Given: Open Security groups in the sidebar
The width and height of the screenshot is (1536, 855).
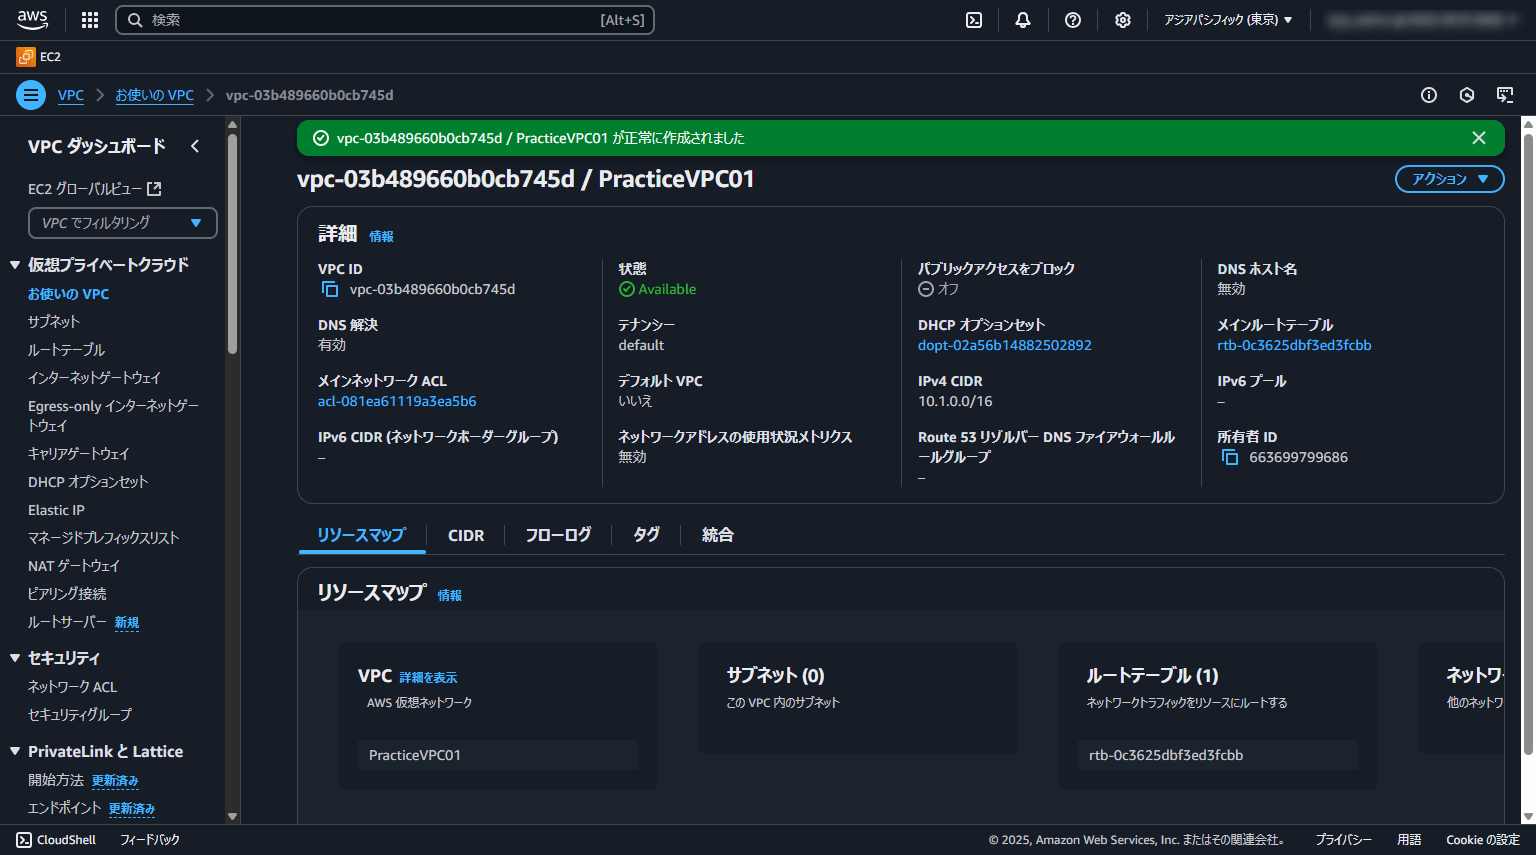Looking at the screenshot, I should coord(79,715).
